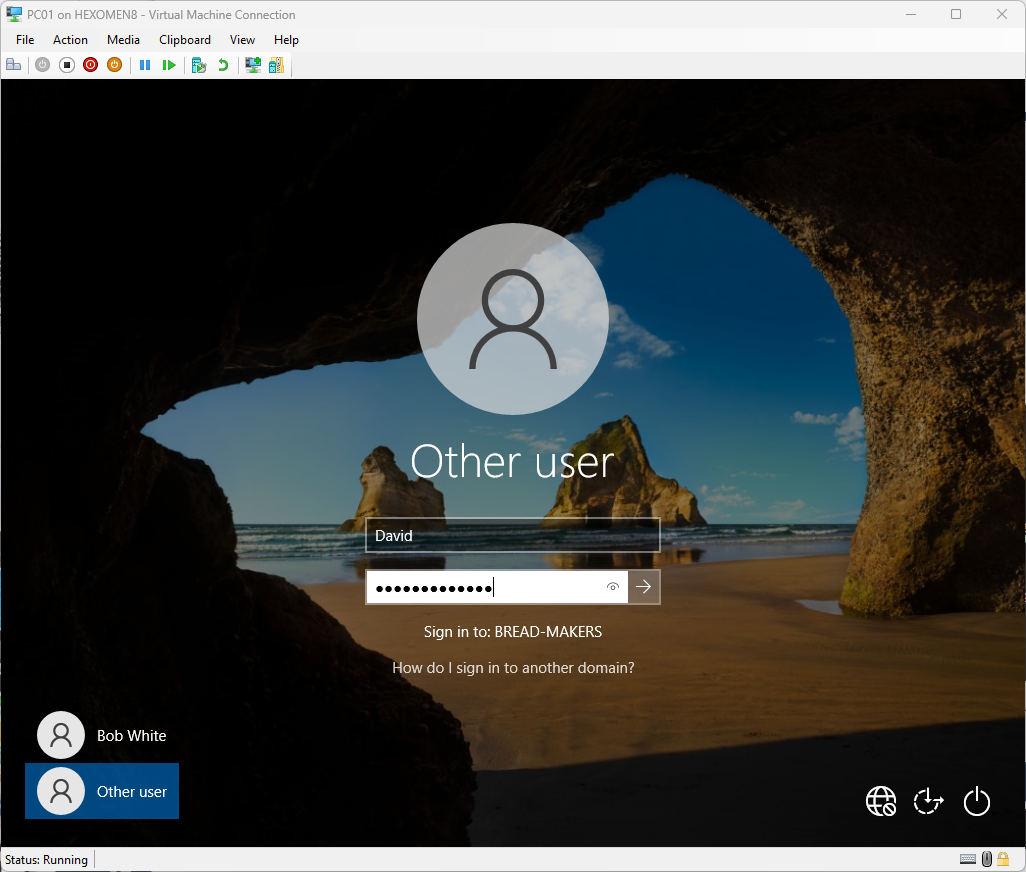Pause the virtual machine with the blue pause icon
The height and width of the screenshot is (872, 1026).
(x=145, y=65)
